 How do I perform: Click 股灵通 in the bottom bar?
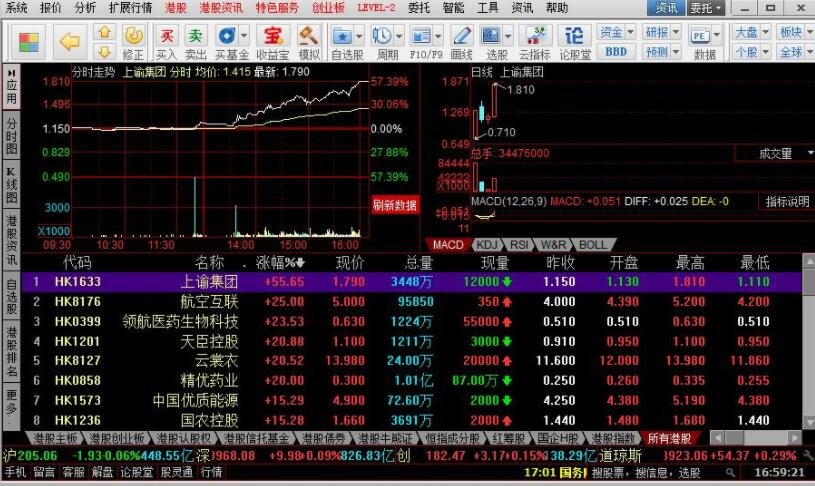pyautogui.click(x=176, y=472)
